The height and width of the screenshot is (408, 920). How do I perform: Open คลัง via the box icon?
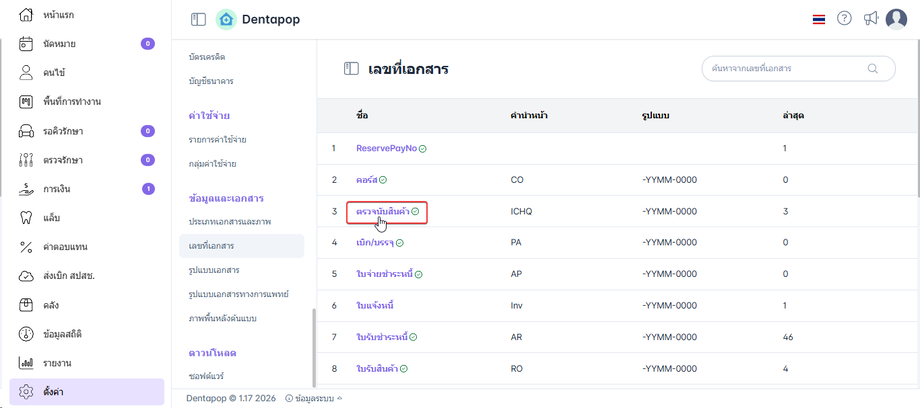click(27, 304)
